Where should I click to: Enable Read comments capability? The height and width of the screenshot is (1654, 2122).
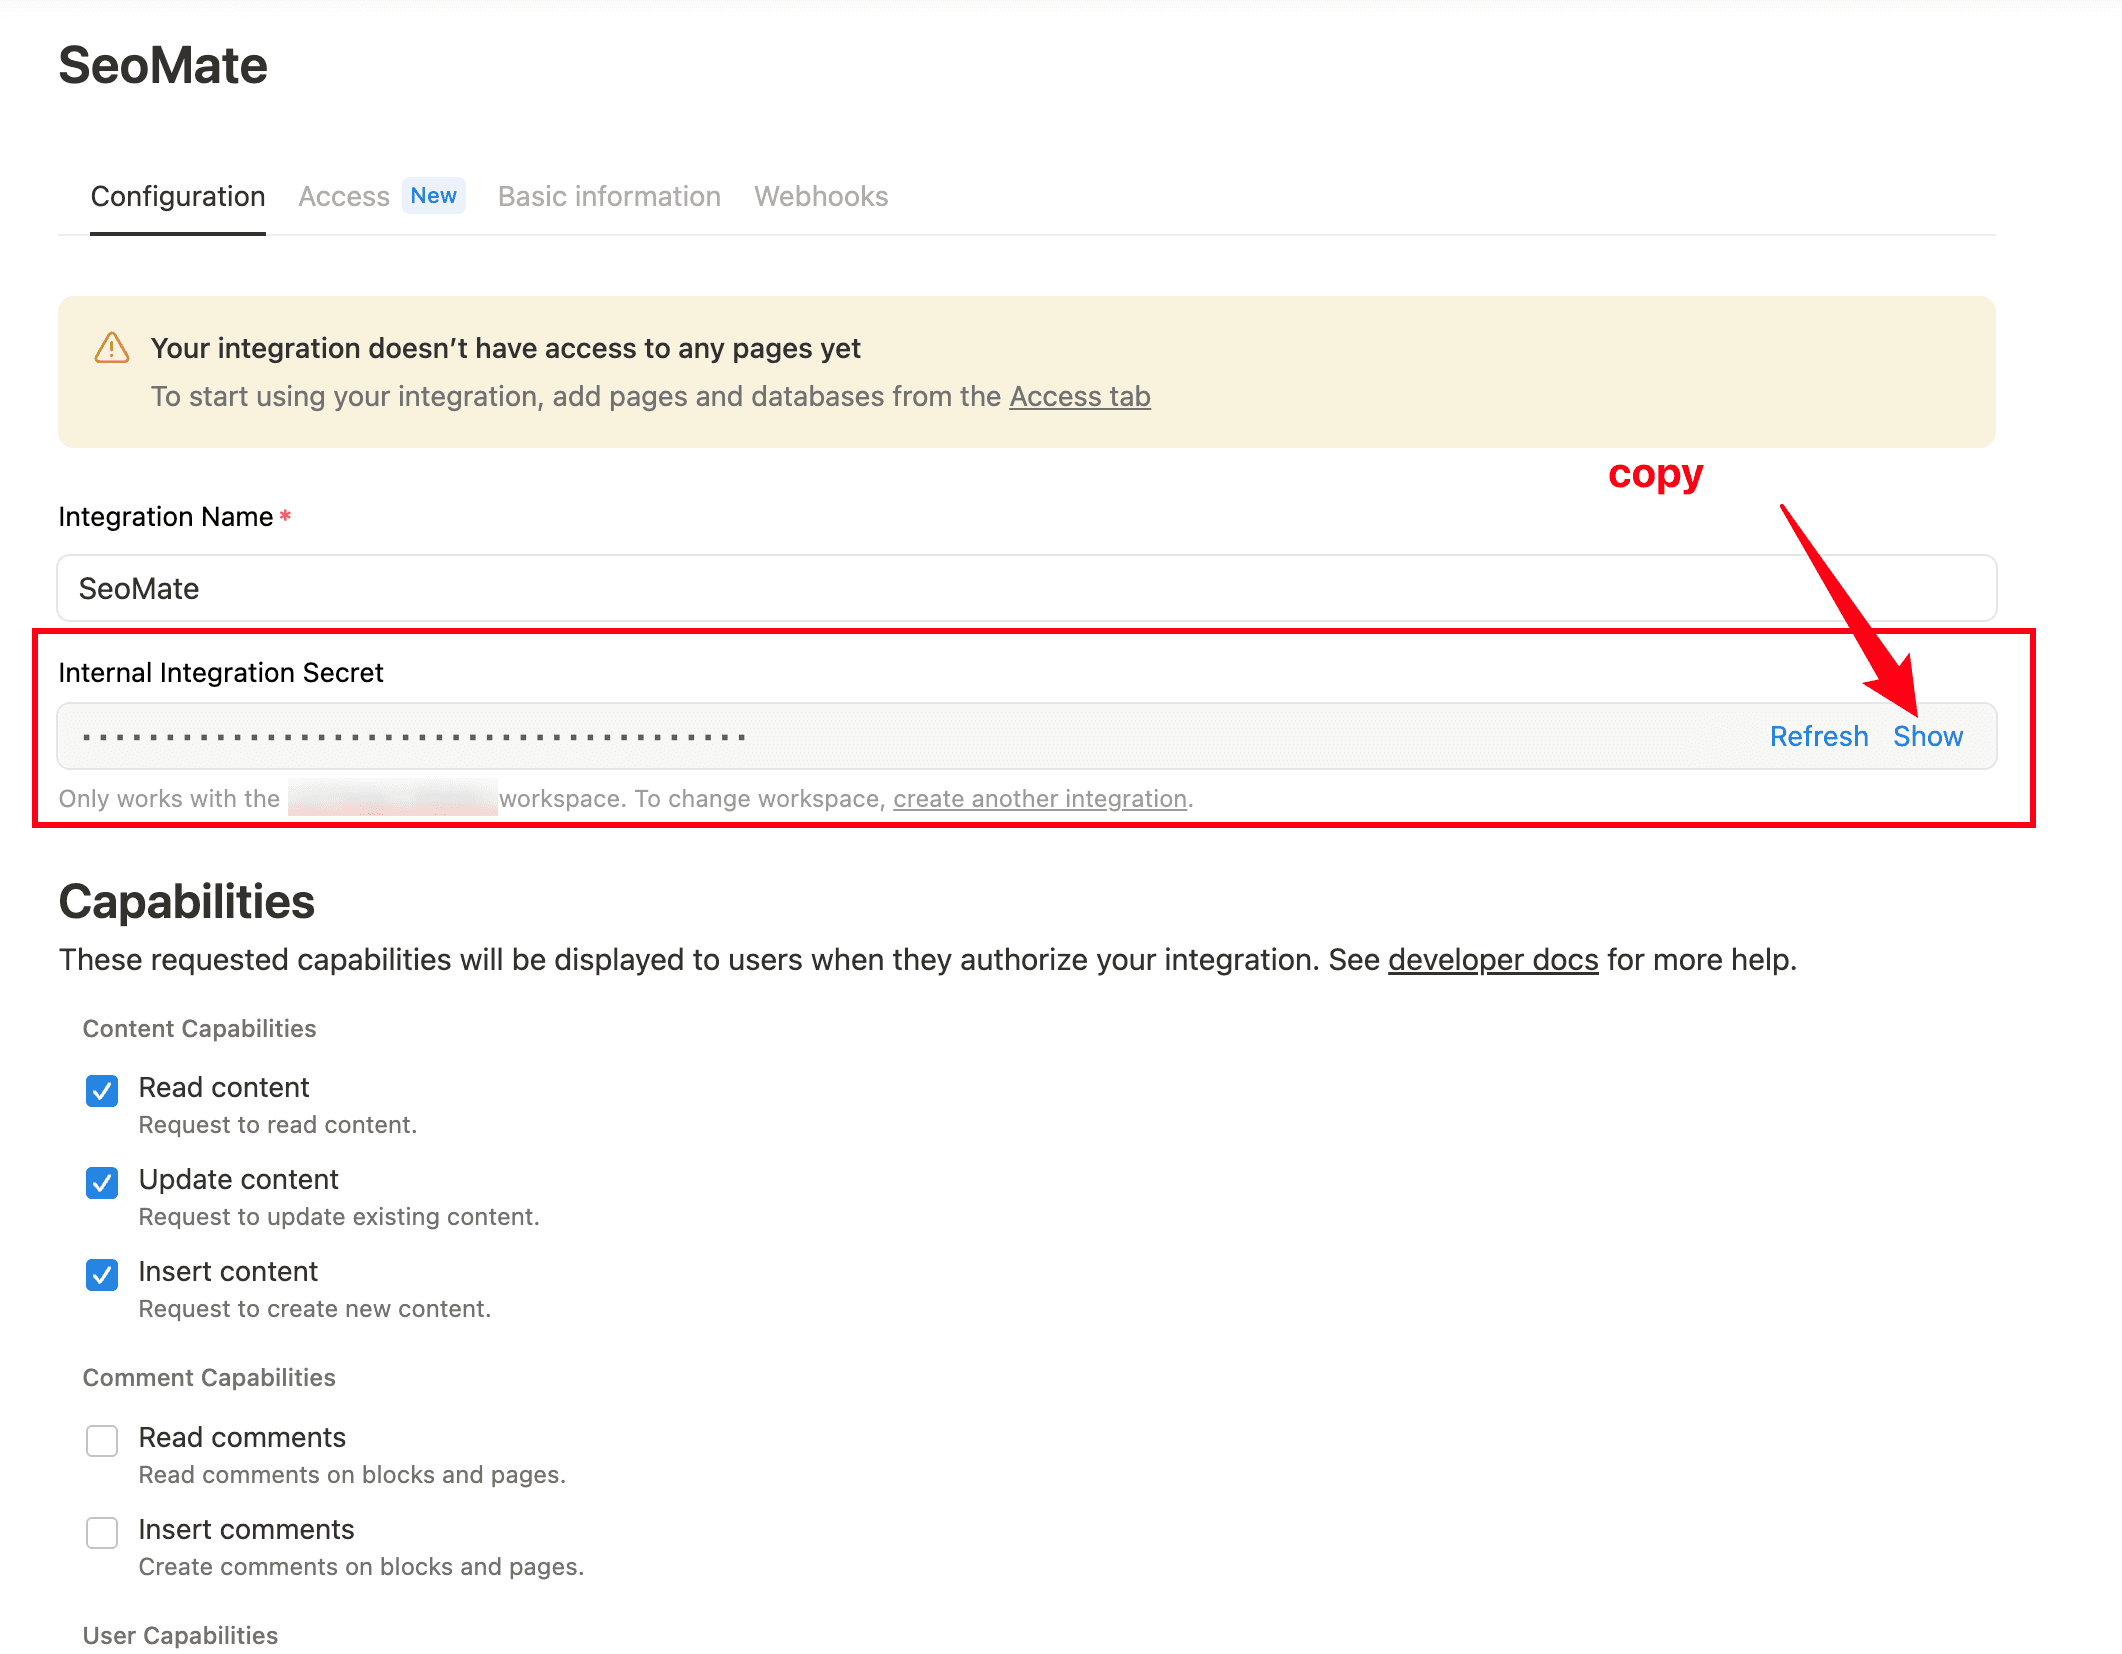[101, 1441]
